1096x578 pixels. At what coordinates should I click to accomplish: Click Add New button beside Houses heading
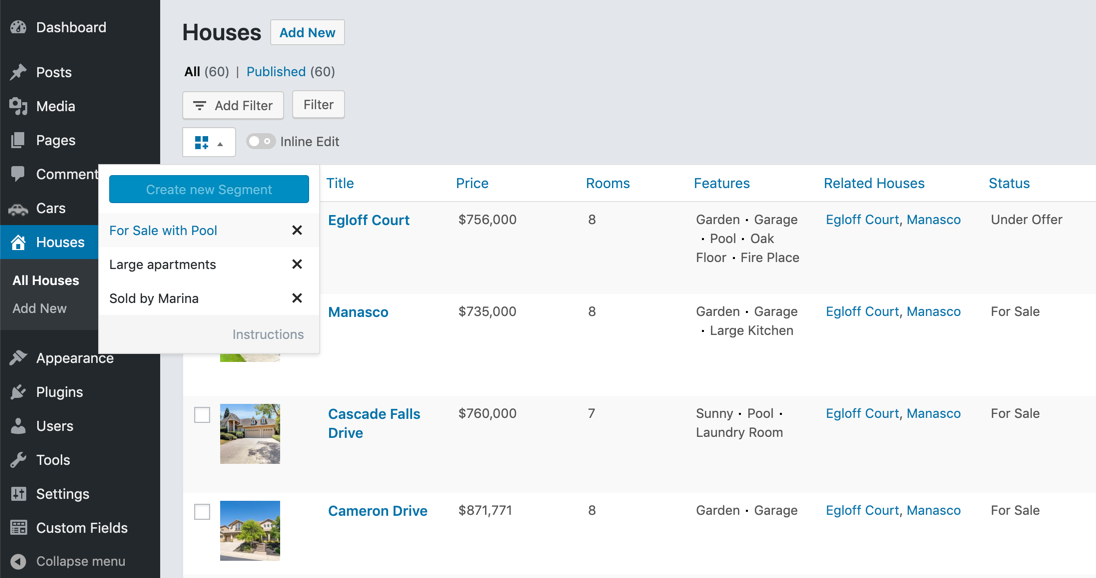tap(308, 32)
